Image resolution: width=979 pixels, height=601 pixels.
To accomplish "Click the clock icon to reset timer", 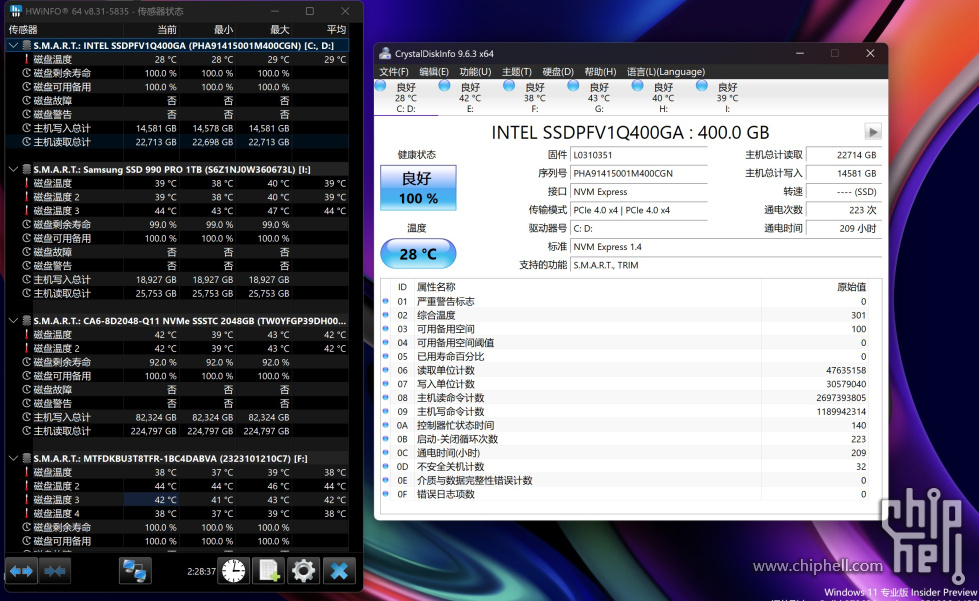I will (x=233, y=570).
